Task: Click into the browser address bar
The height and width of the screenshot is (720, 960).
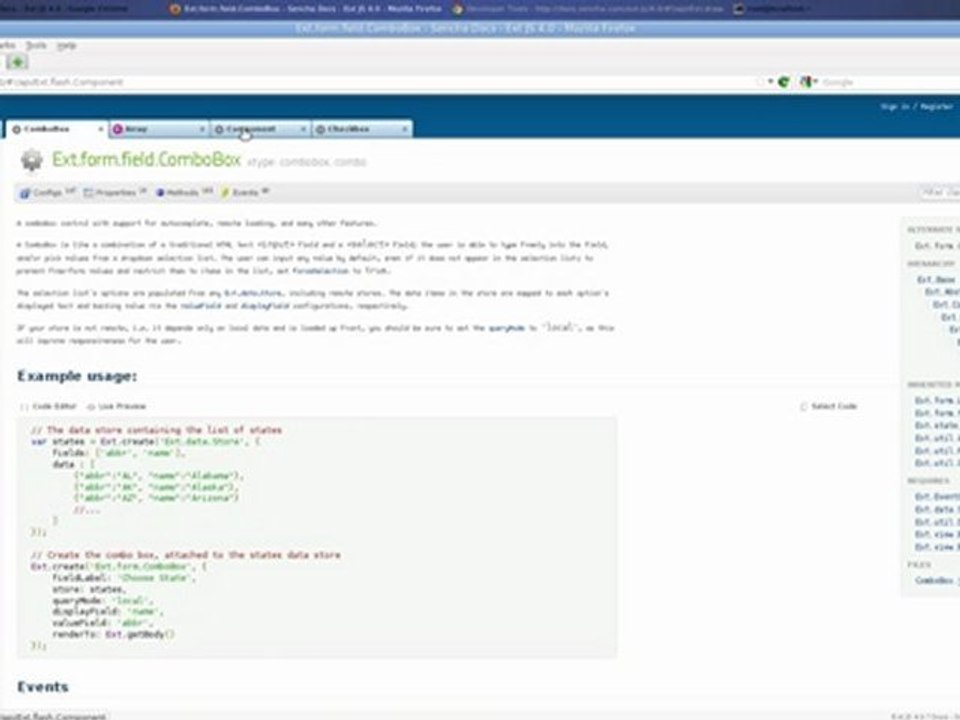Action: coord(380,81)
